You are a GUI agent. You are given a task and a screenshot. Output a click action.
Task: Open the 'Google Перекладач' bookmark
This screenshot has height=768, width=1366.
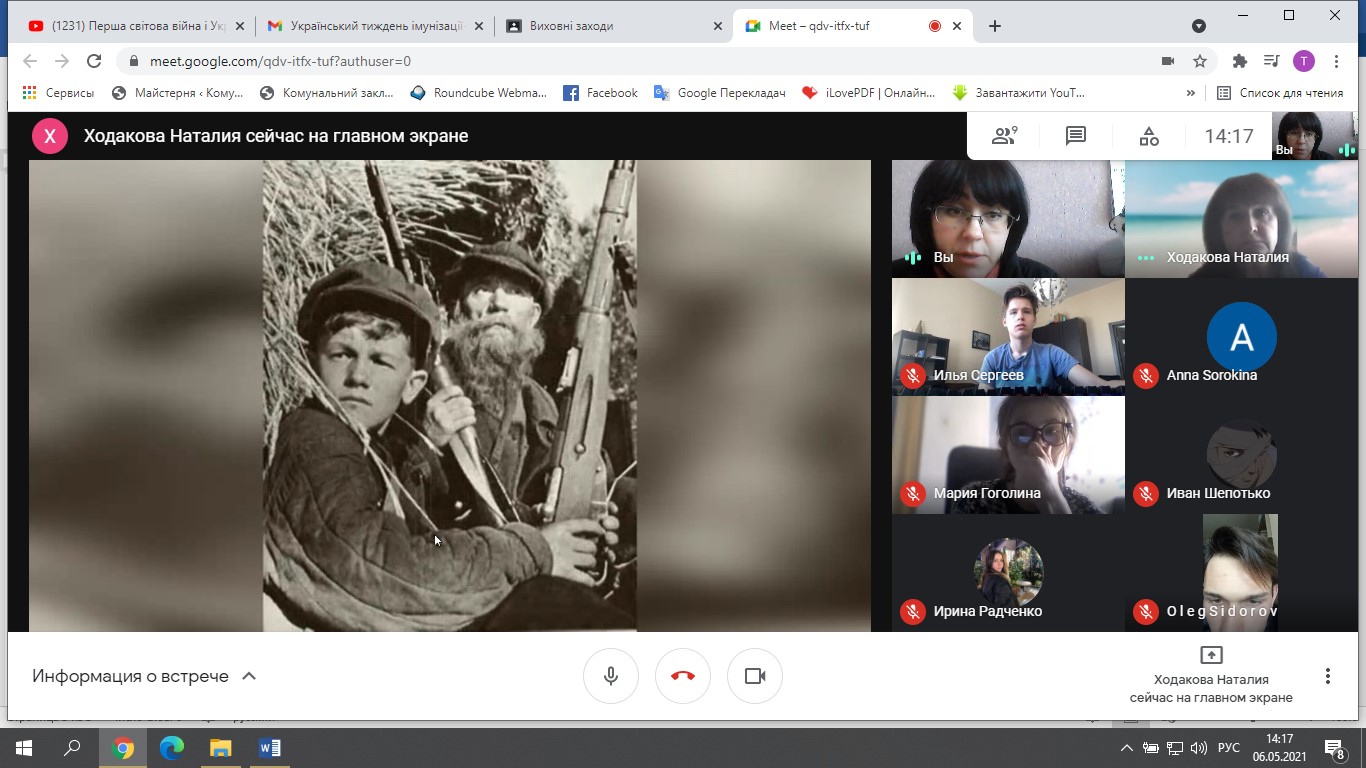coord(720,93)
